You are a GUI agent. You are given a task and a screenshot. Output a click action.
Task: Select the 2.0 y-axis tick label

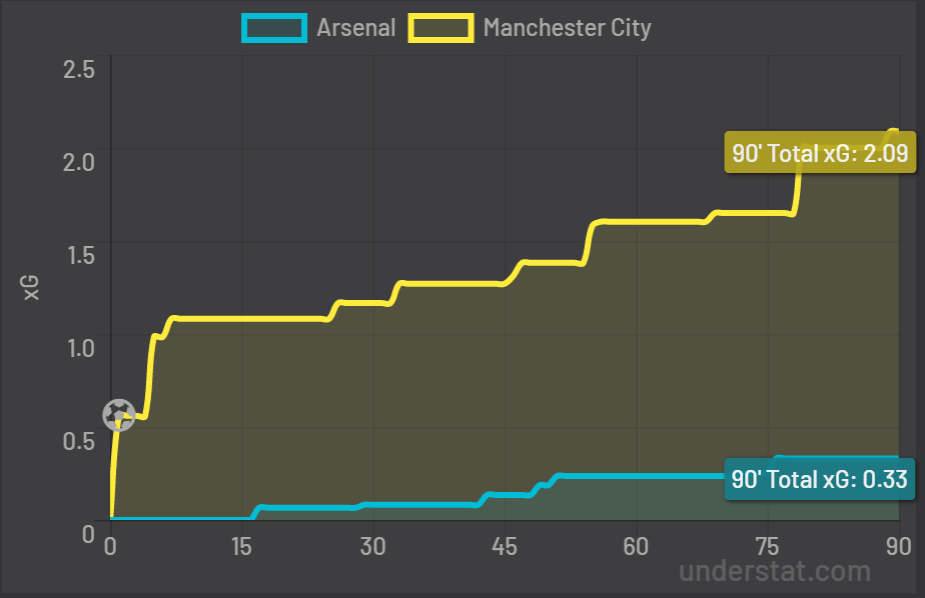click(x=79, y=162)
